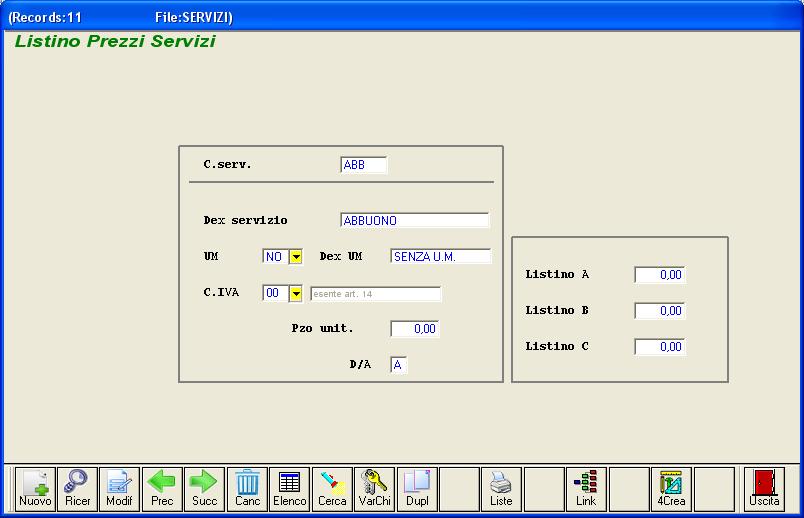The image size is (804, 518).
Task: Click the UM code field NO
Action: (x=276, y=256)
